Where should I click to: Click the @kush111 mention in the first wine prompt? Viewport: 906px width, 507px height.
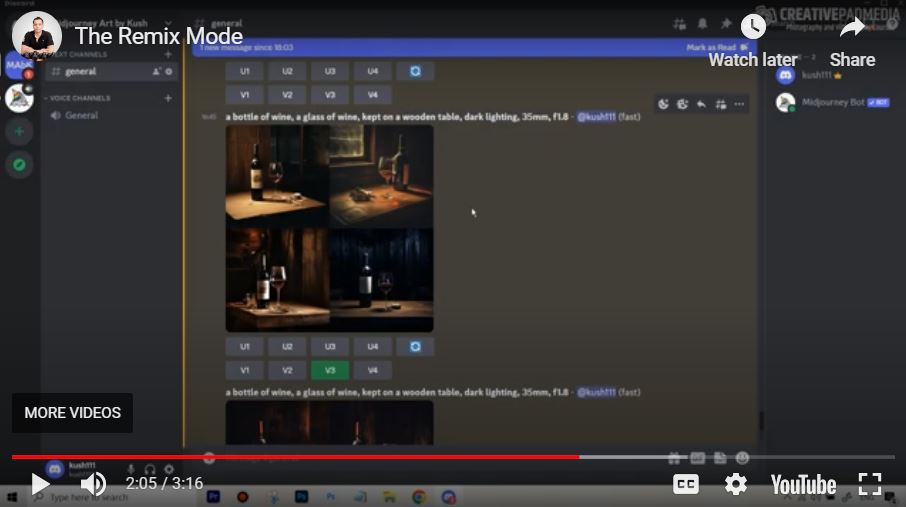pyautogui.click(x=596, y=117)
